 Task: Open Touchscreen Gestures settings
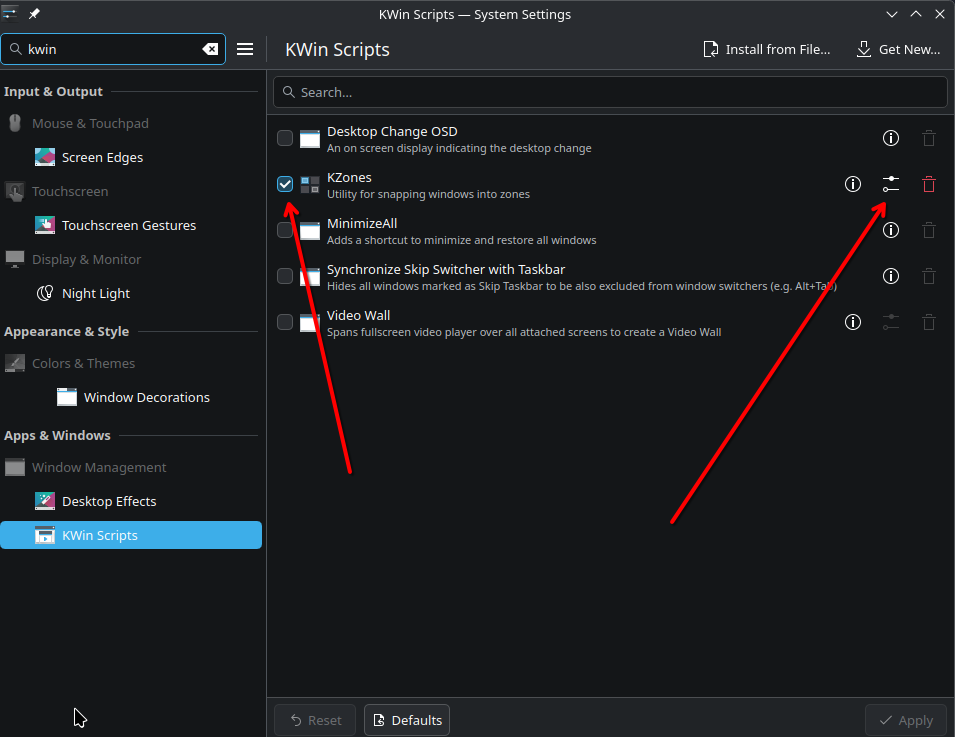pyautogui.click(x=131, y=225)
